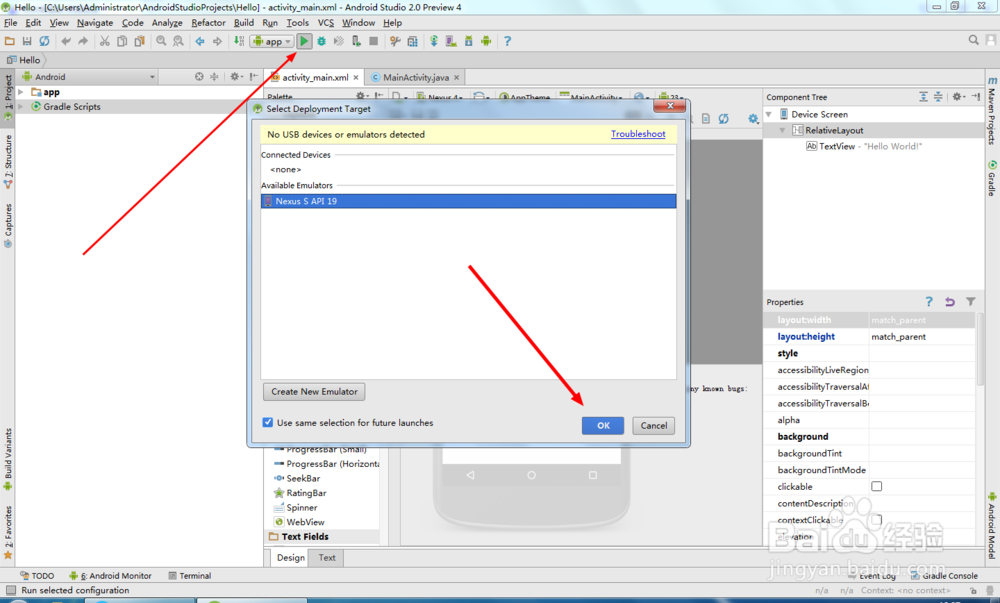
Task: Select the Design editor tab
Action: pyautogui.click(x=291, y=558)
